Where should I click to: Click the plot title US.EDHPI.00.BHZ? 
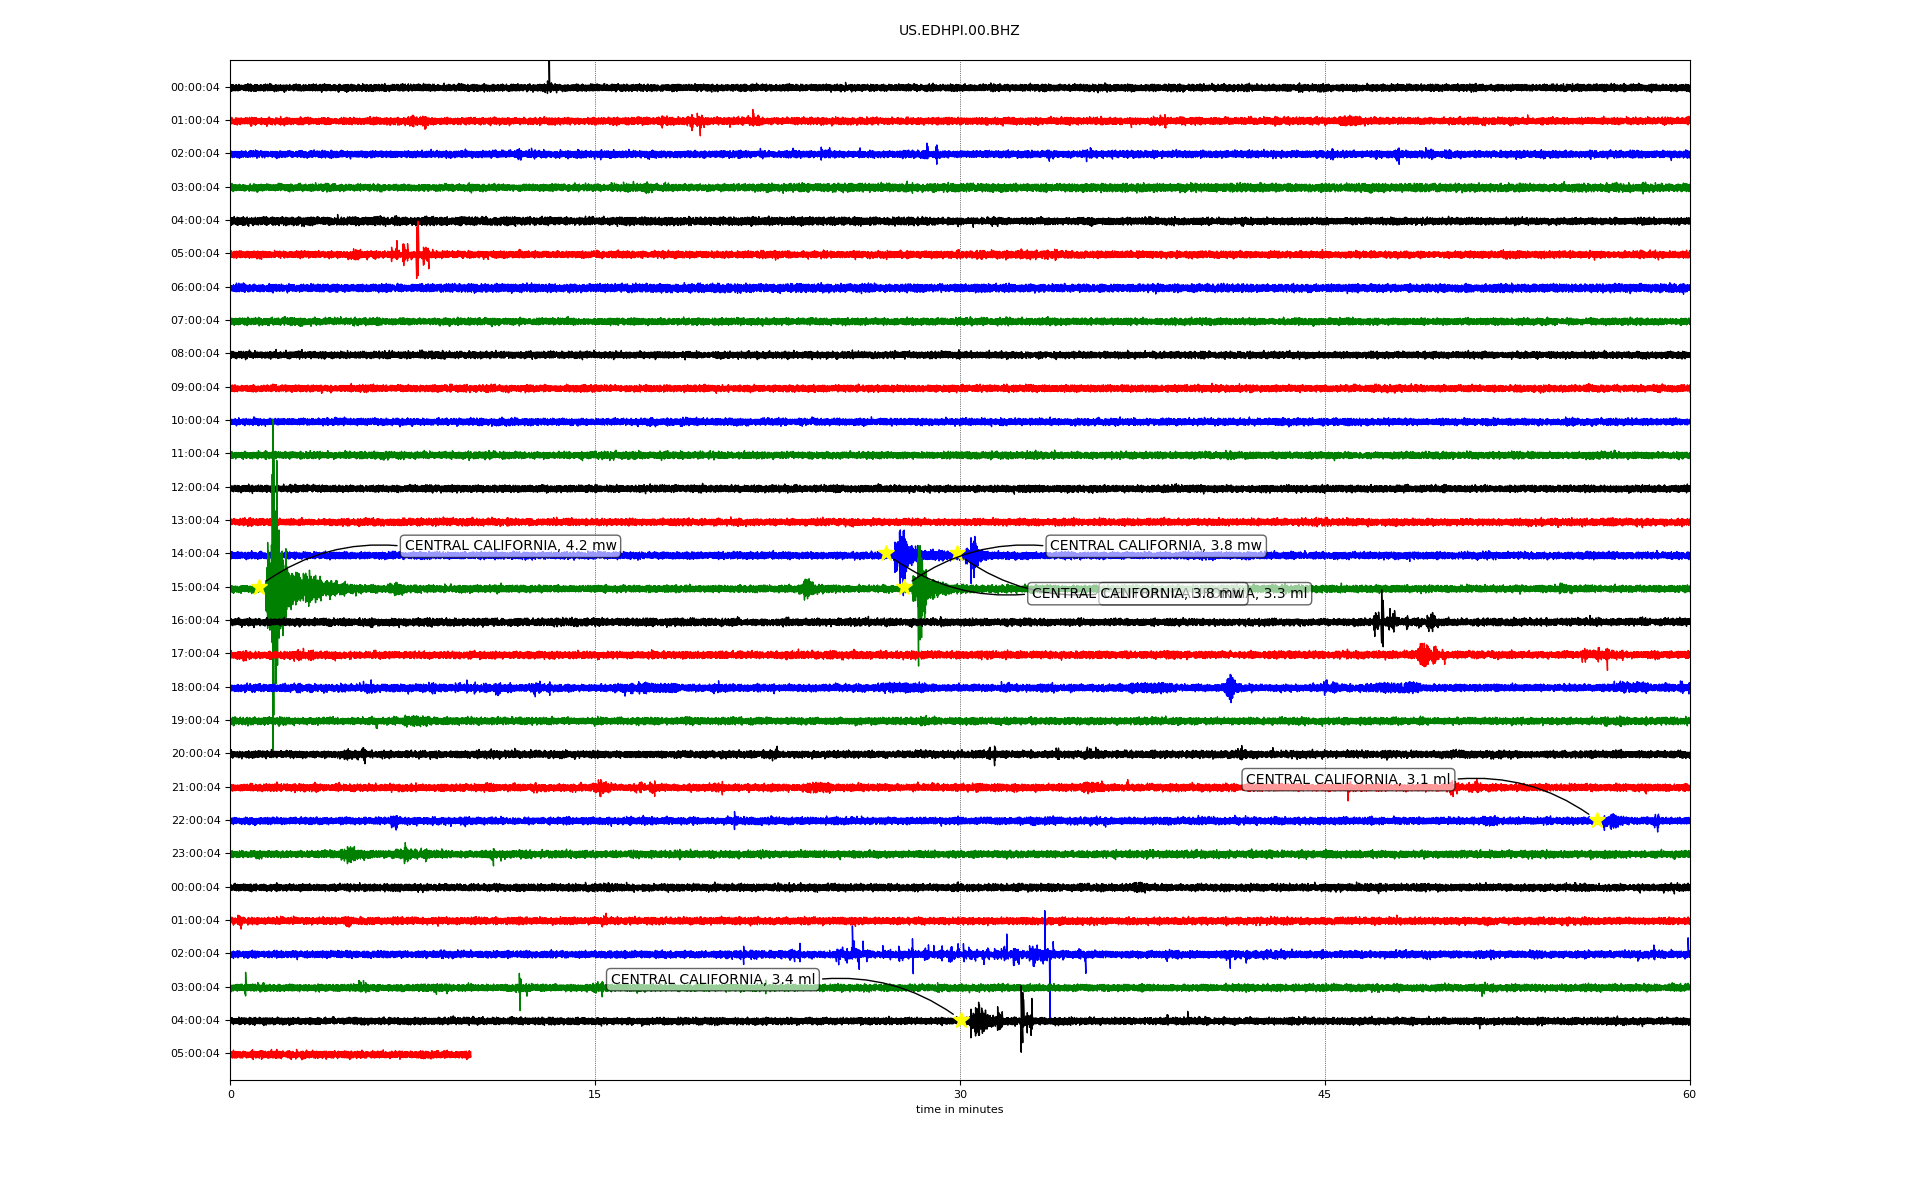(x=959, y=31)
